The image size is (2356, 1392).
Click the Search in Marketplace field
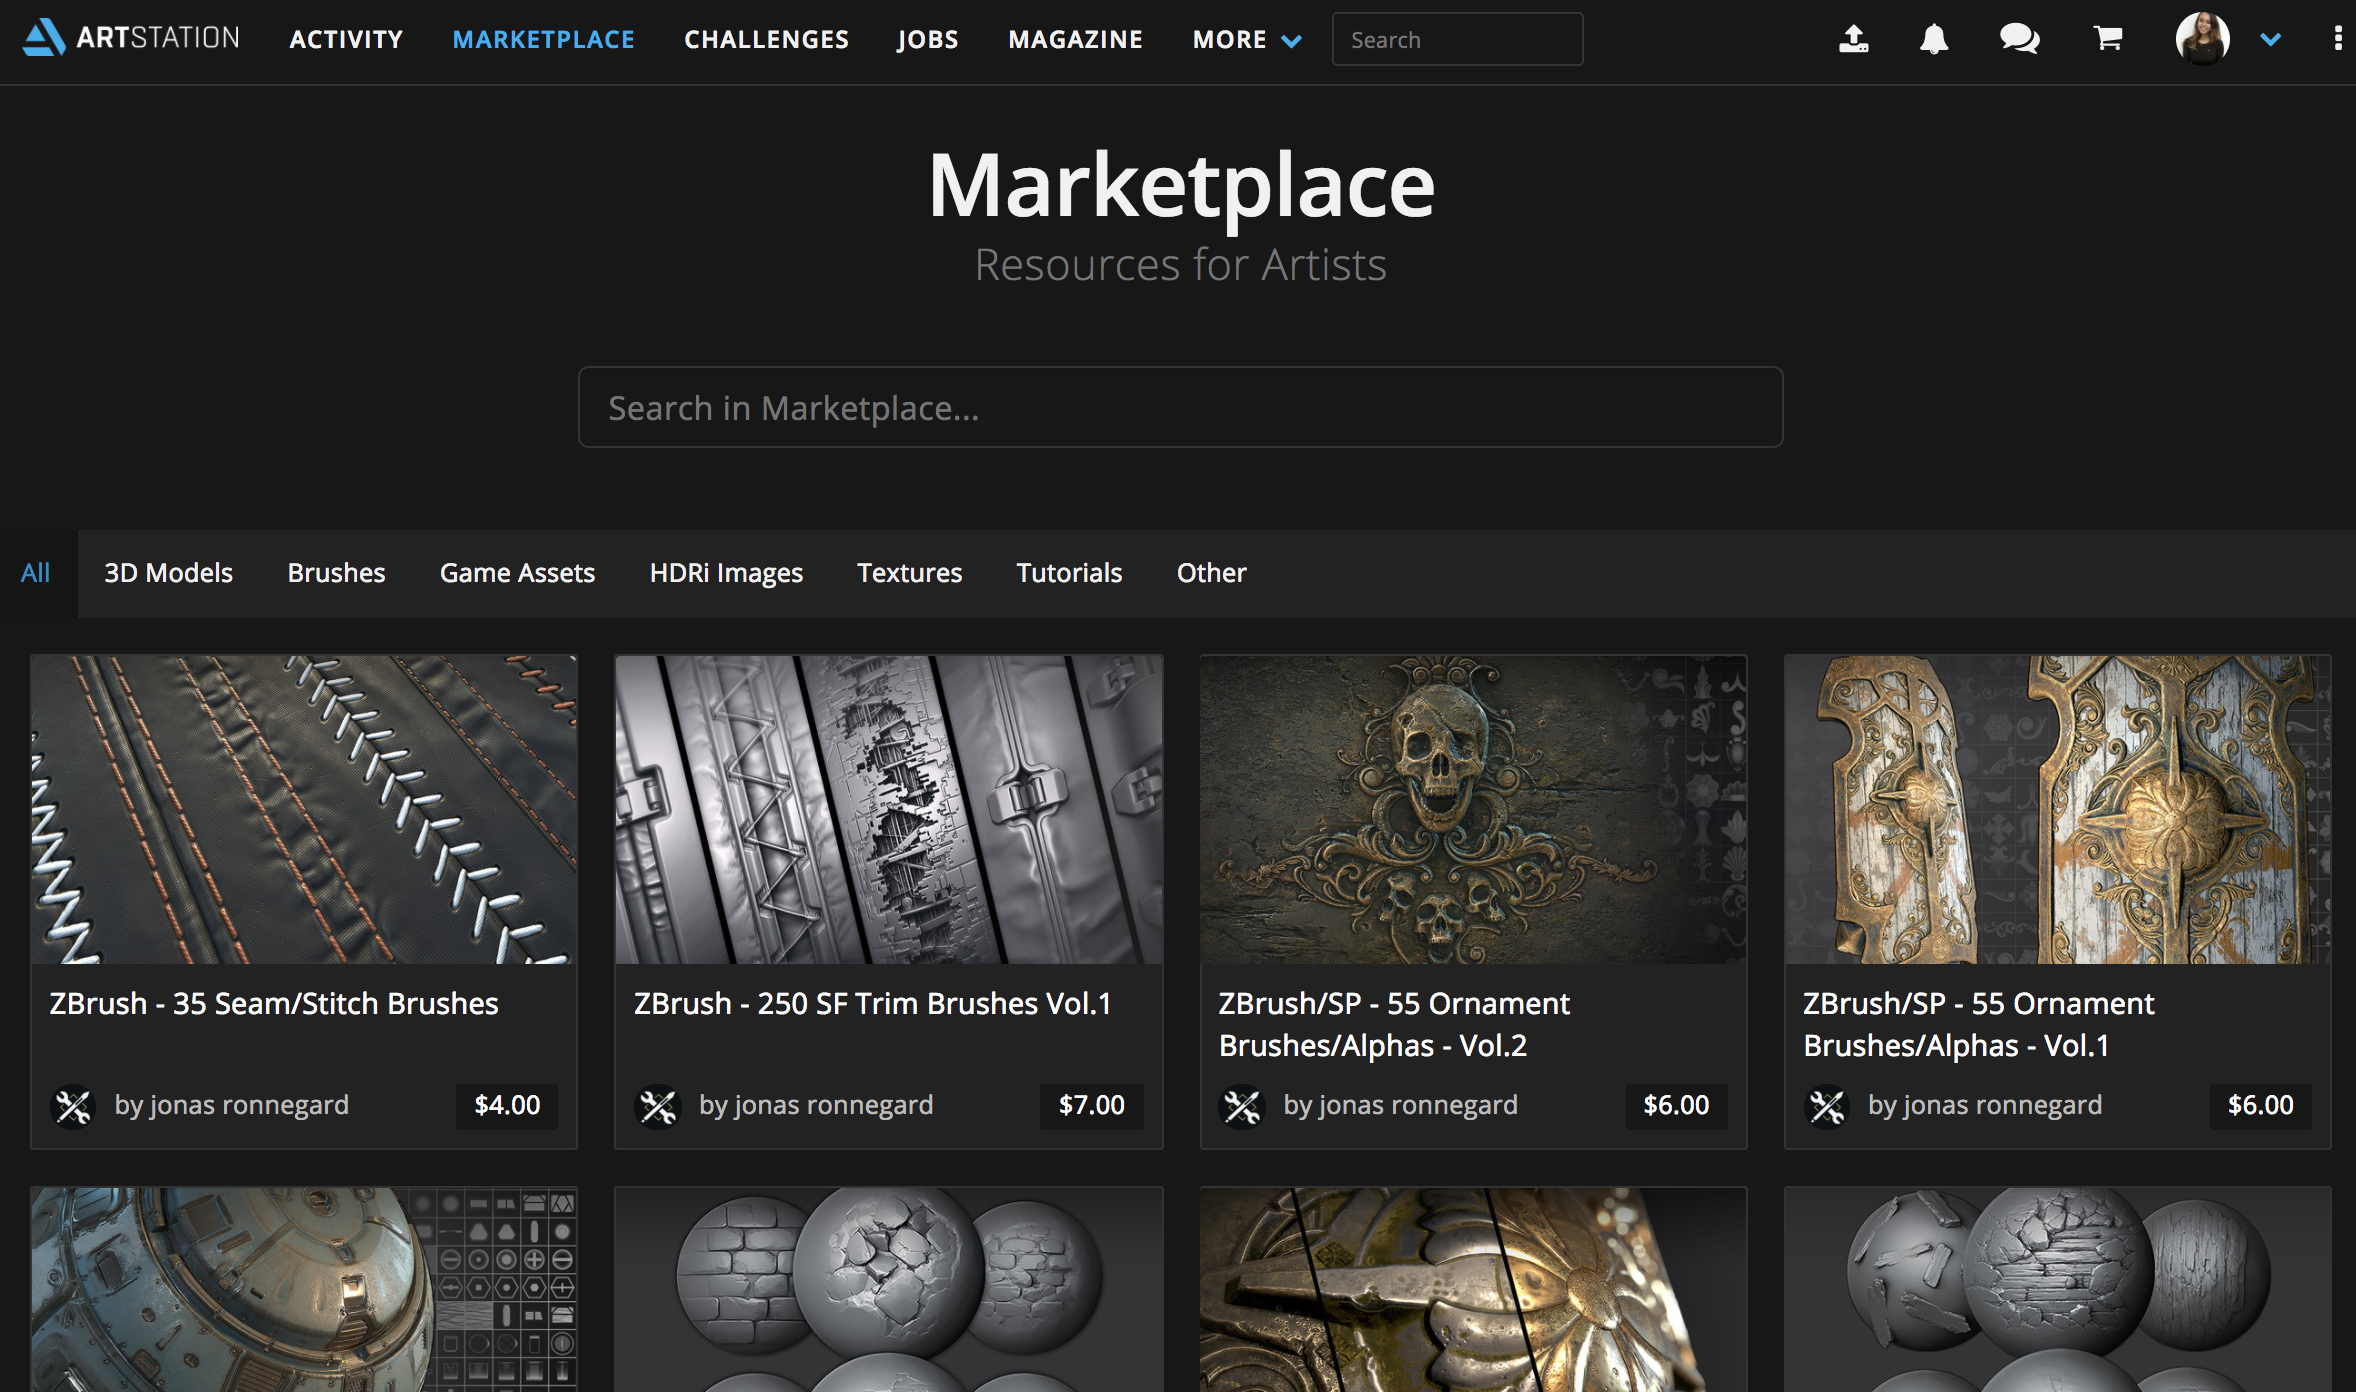[1180, 407]
